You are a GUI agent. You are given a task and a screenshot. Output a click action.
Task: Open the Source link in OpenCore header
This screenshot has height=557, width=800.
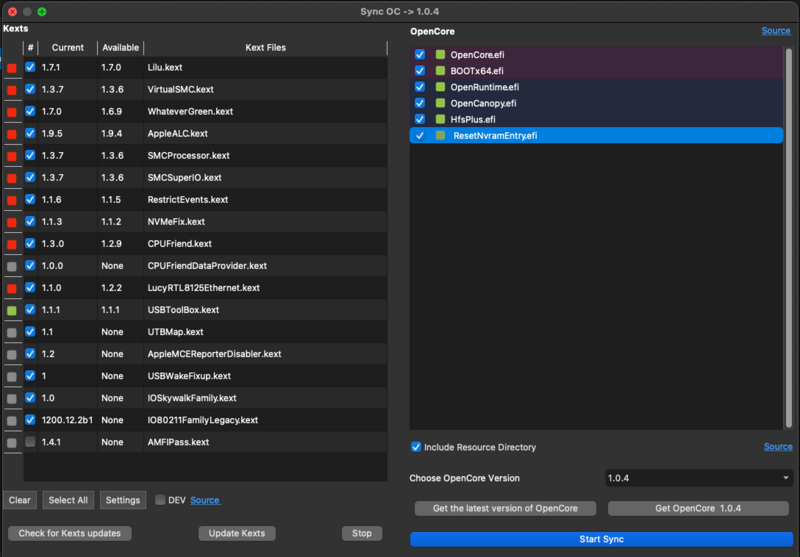pyautogui.click(x=776, y=31)
